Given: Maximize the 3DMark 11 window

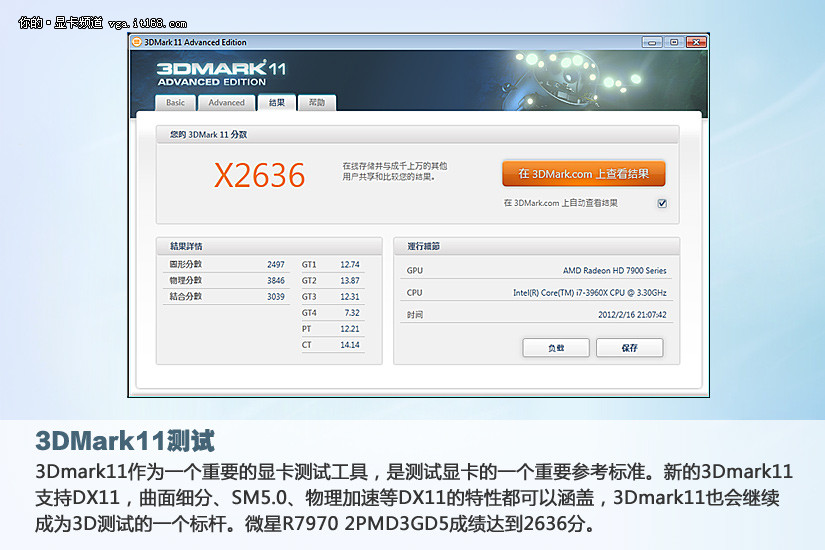Looking at the screenshot, I should tap(674, 42).
